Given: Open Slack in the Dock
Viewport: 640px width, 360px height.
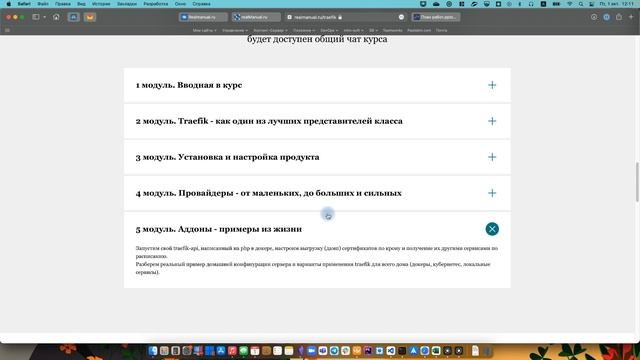Looking at the screenshot, I should tap(345, 351).
